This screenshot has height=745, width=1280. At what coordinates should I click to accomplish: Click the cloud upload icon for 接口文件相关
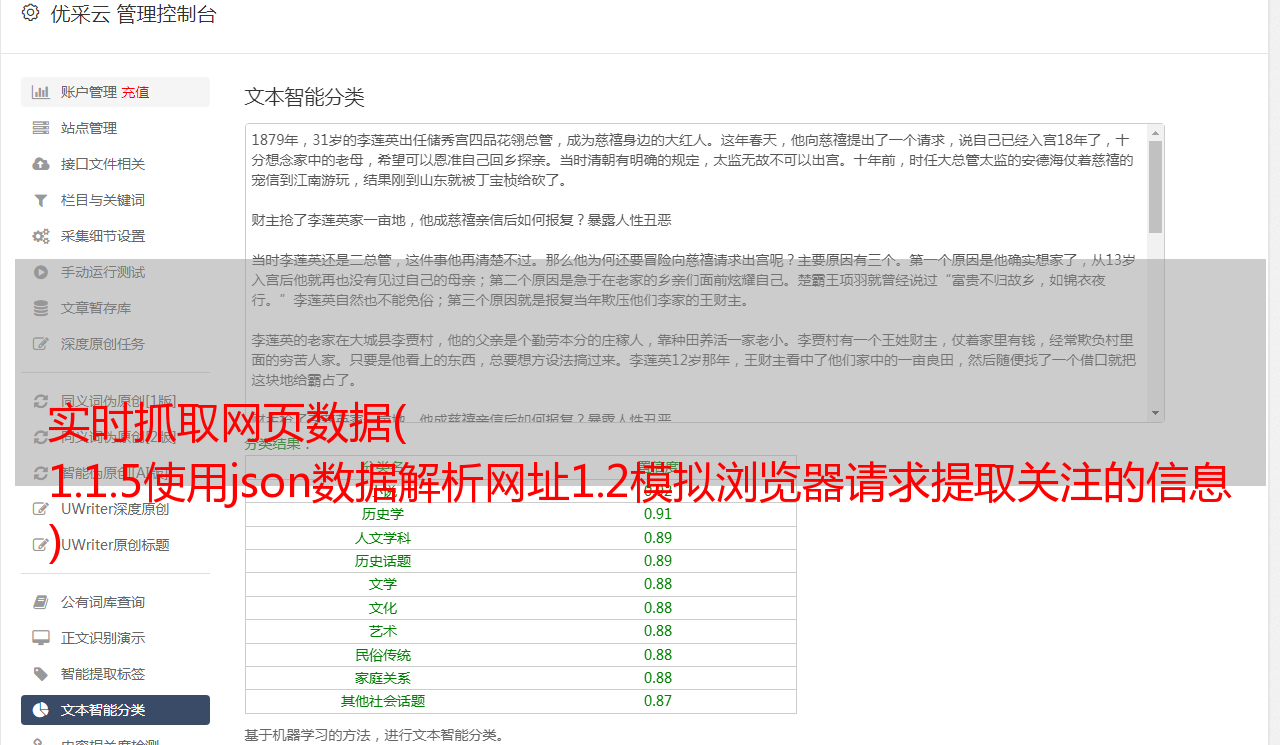41,164
